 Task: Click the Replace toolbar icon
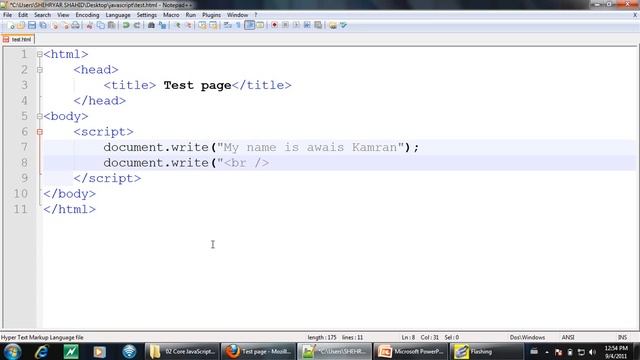point(162,25)
